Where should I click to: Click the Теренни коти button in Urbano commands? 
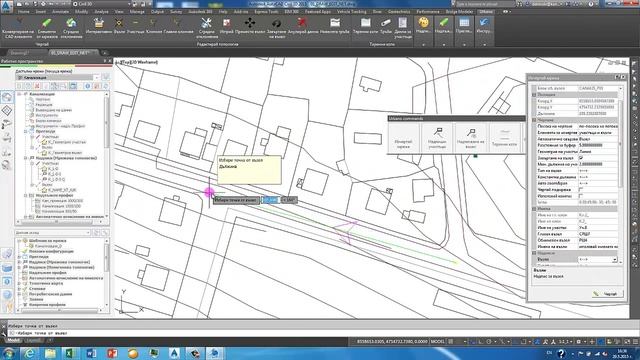tap(504, 138)
